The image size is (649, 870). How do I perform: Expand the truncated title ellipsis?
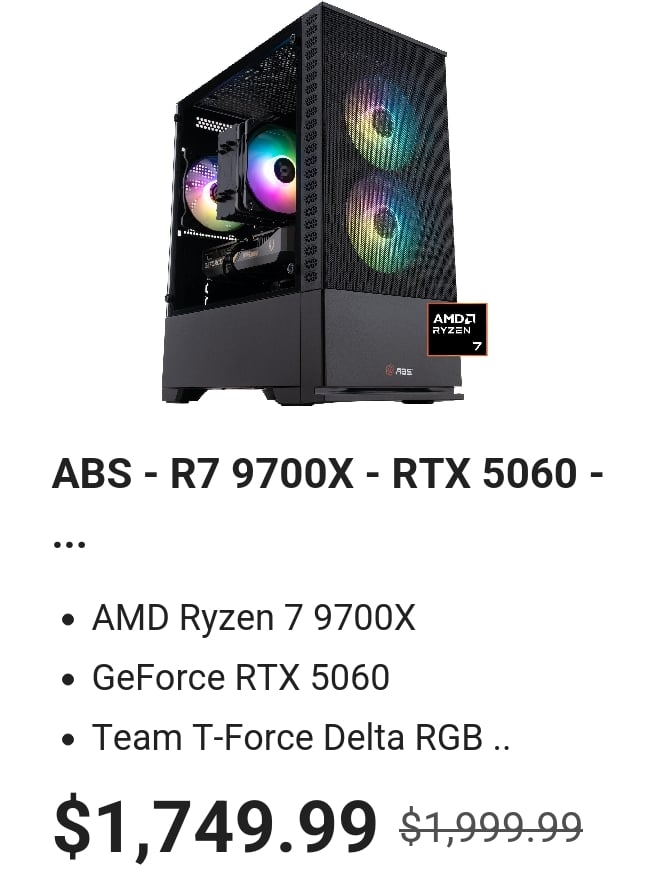69,544
